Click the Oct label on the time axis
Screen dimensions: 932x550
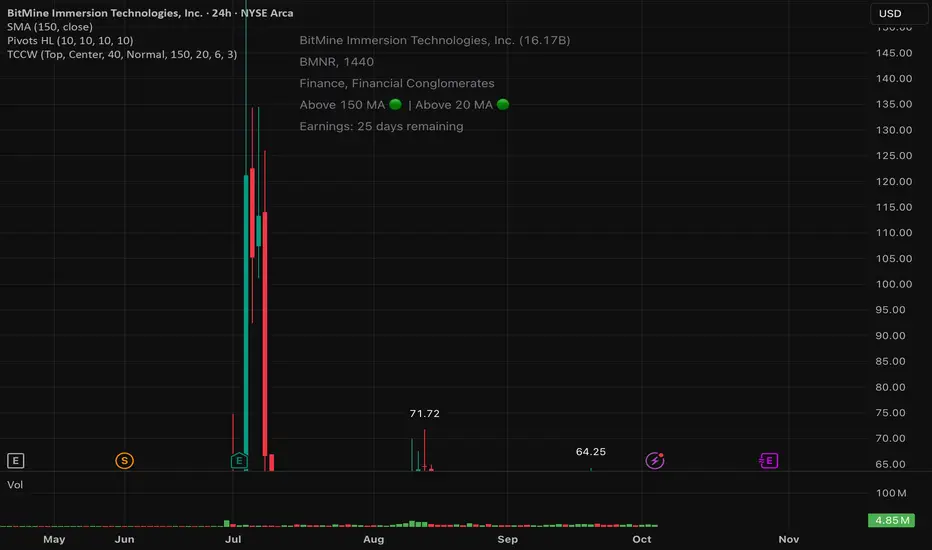[642, 539]
